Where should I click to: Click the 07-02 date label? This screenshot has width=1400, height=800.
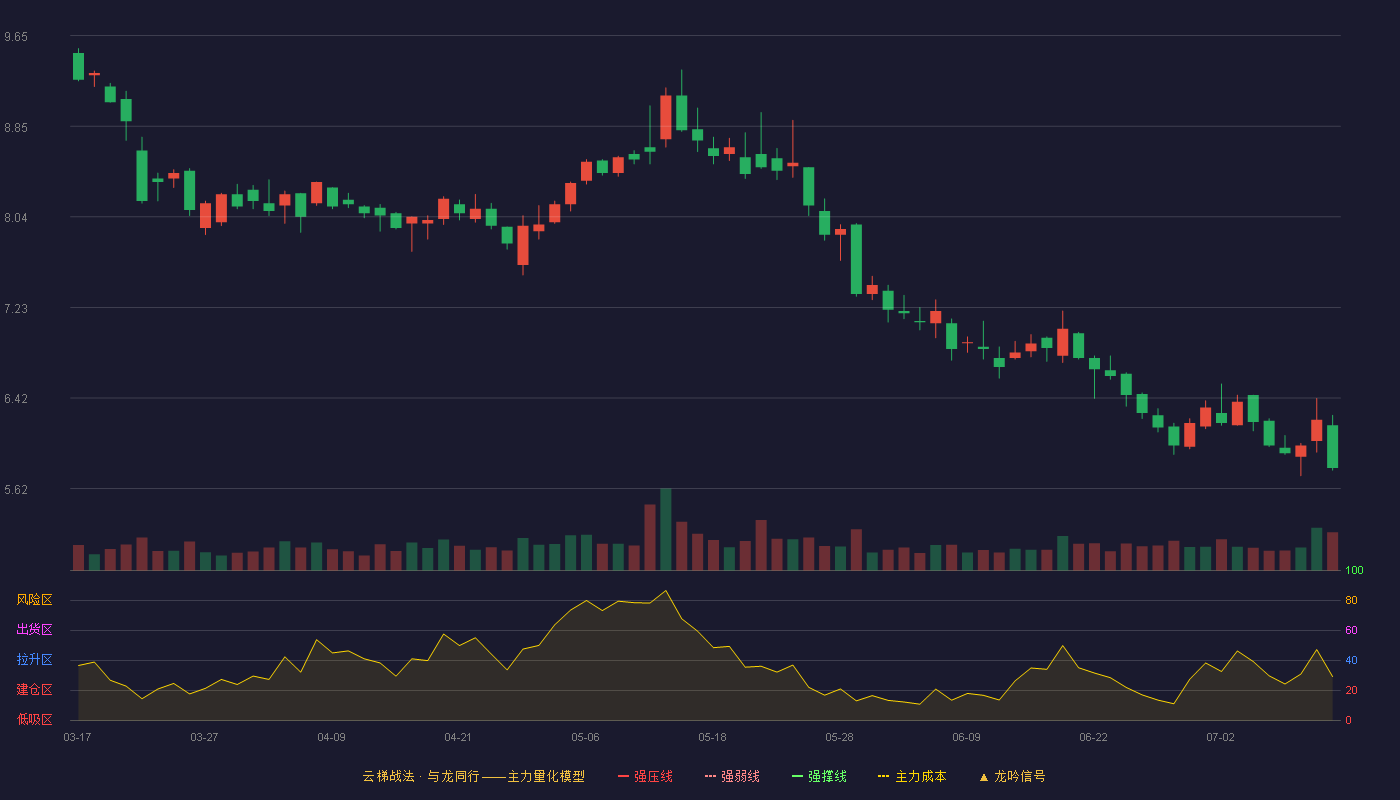(x=1220, y=737)
